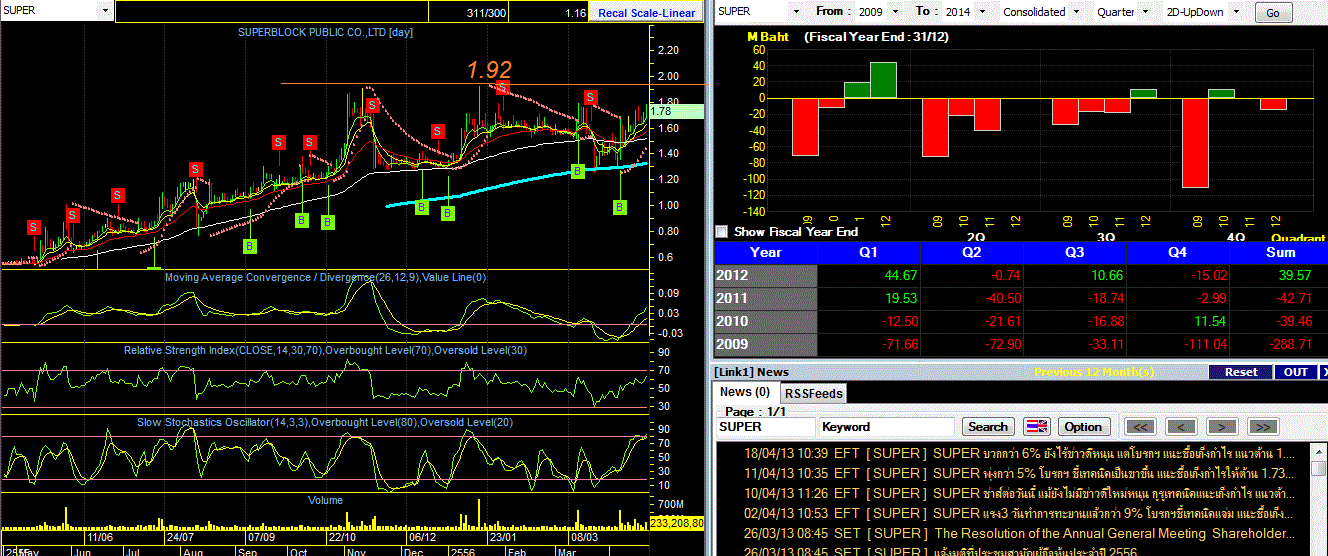This screenshot has width=1328, height=556.
Task: Click the Reset button in news header
Action: 1241,372
